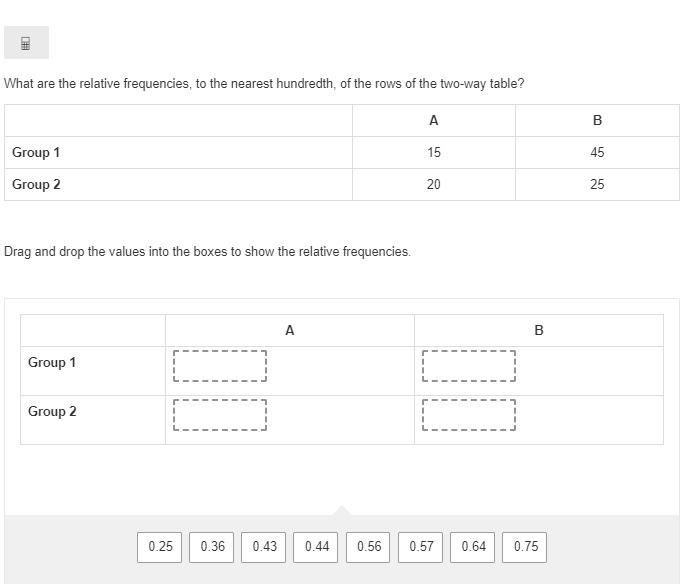Screen dimensions: 690x584
Task: Pick the 0.44 answer tile
Action: pos(317,546)
